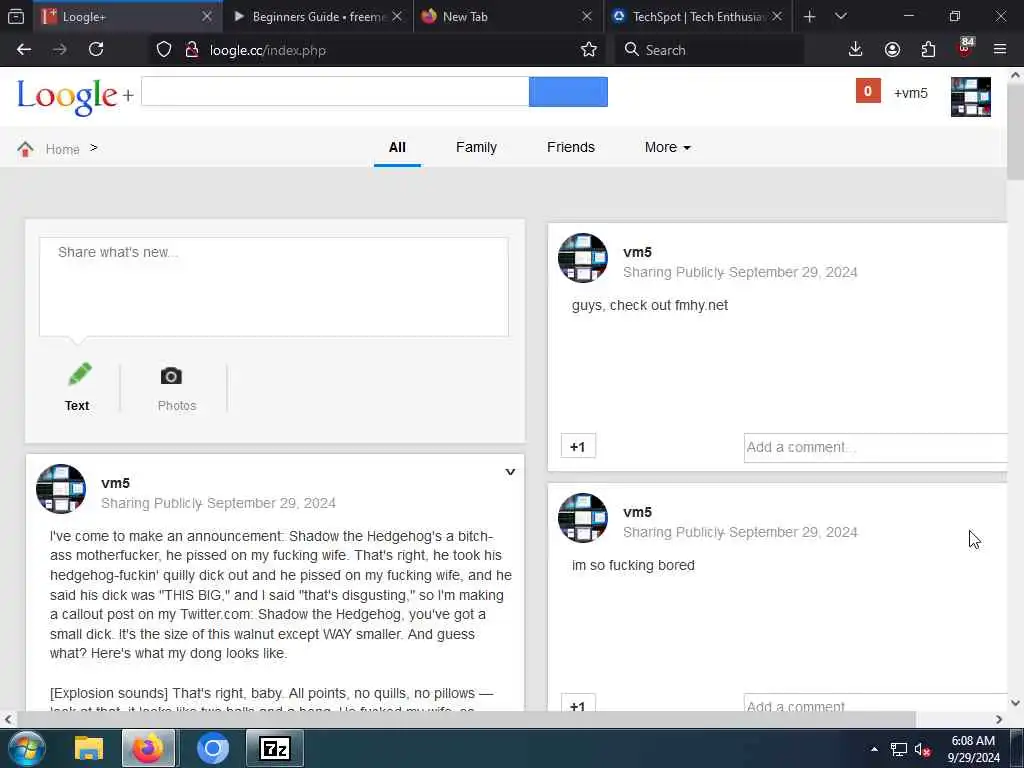Click the Firefox forward arrow button
This screenshot has width=1024, height=768.
point(60,50)
